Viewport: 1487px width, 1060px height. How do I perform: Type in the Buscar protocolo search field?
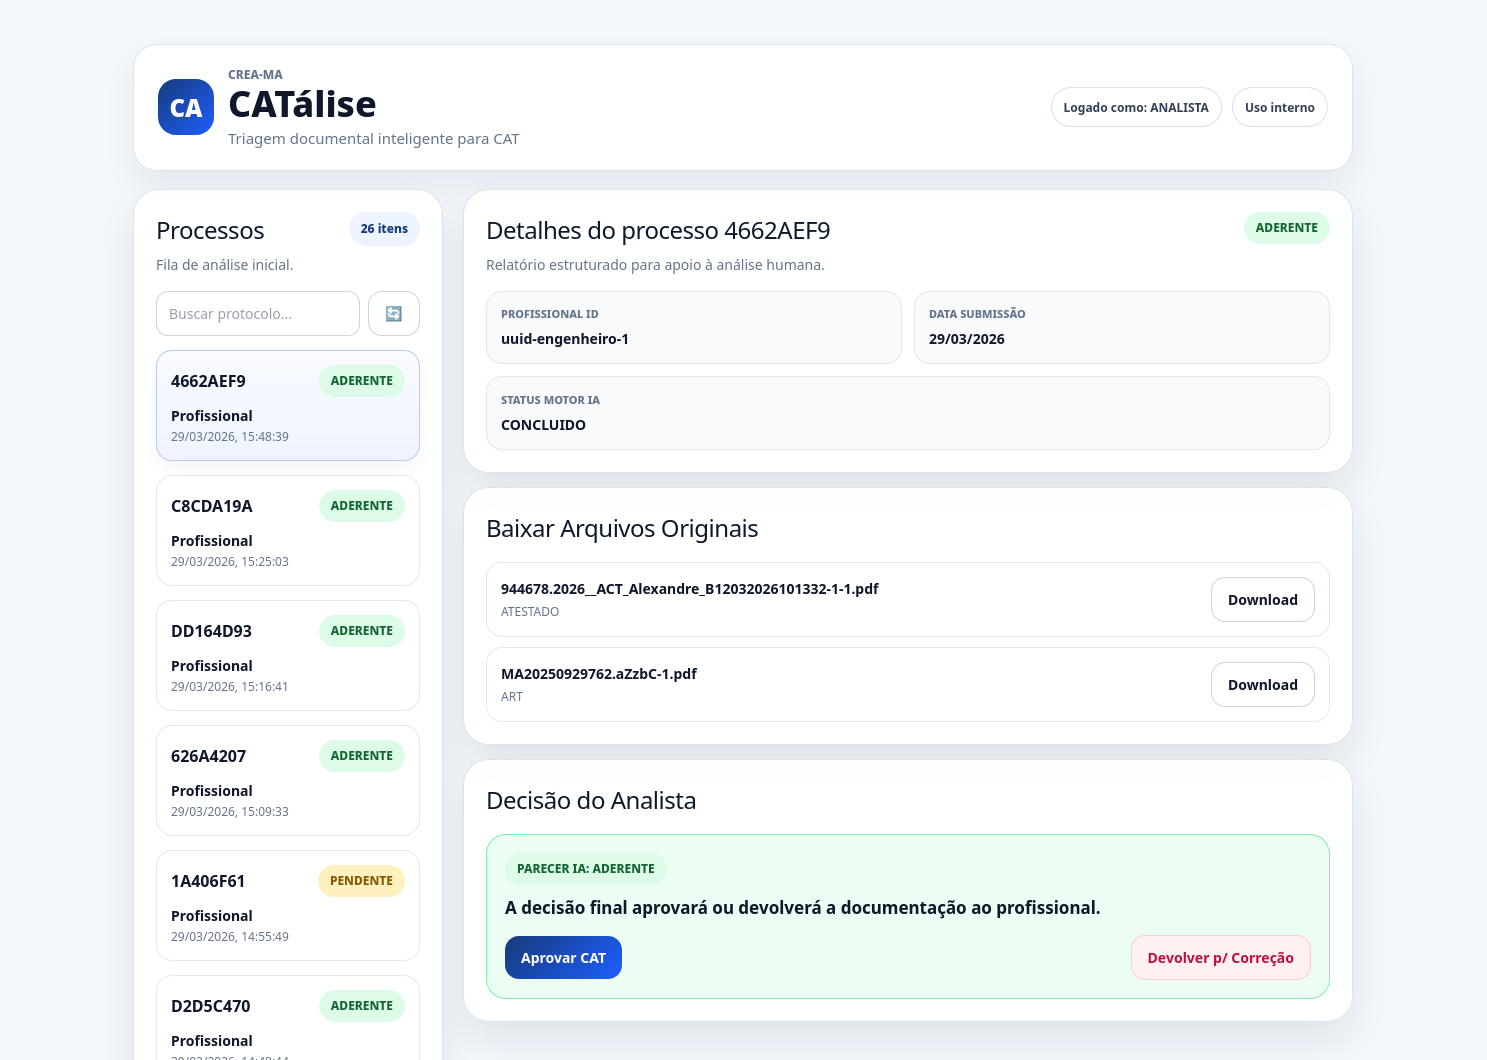(x=257, y=314)
